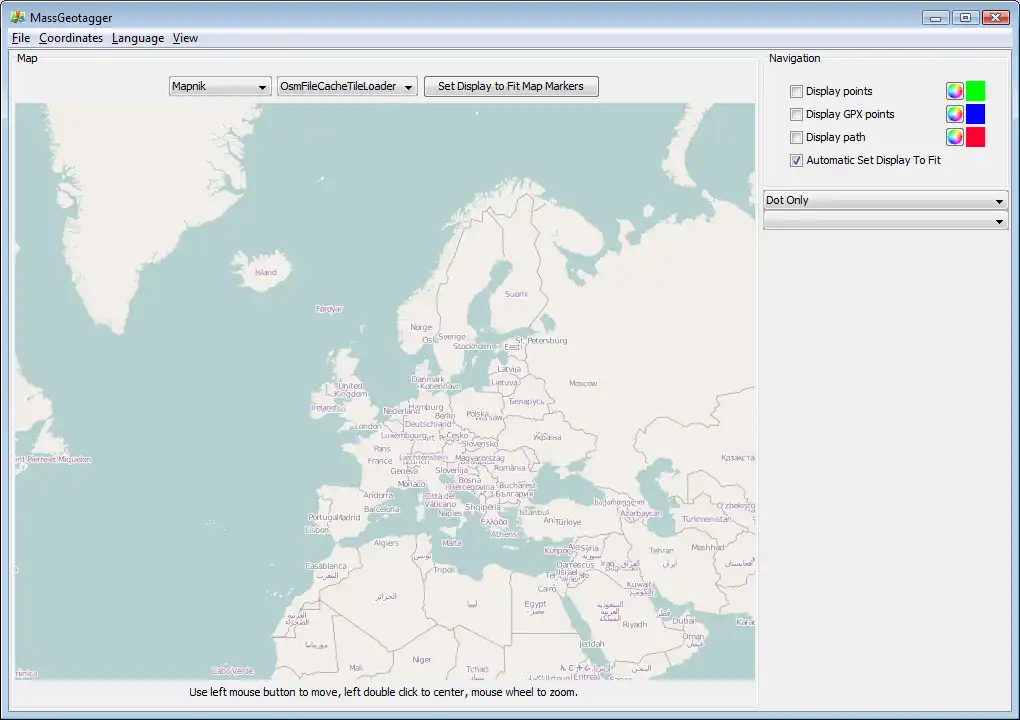Click the MassGeotagger app icon in title bar
The image size is (1020, 720).
point(17,17)
